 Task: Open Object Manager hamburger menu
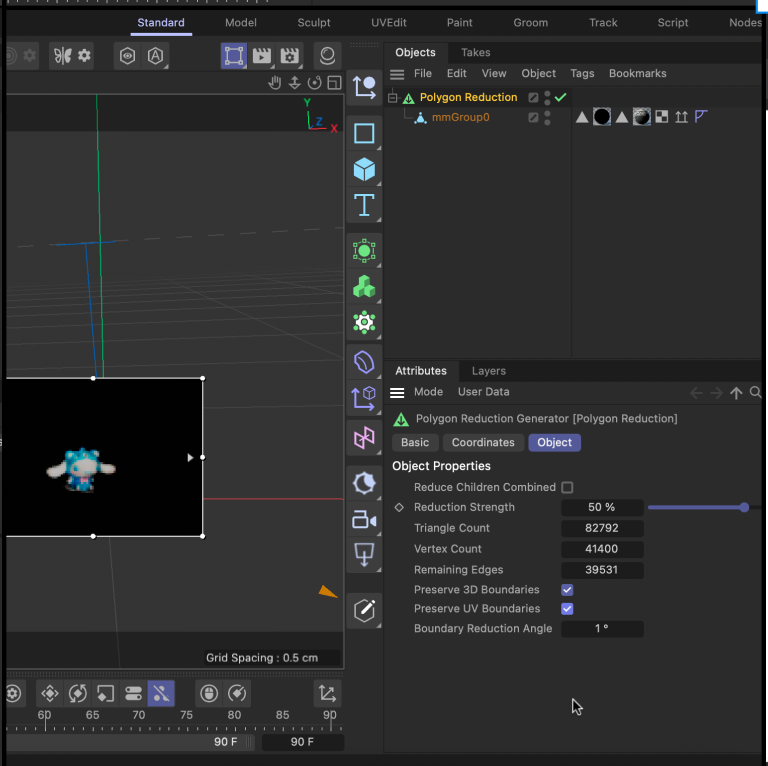pyautogui.click(x=397, y=74)
